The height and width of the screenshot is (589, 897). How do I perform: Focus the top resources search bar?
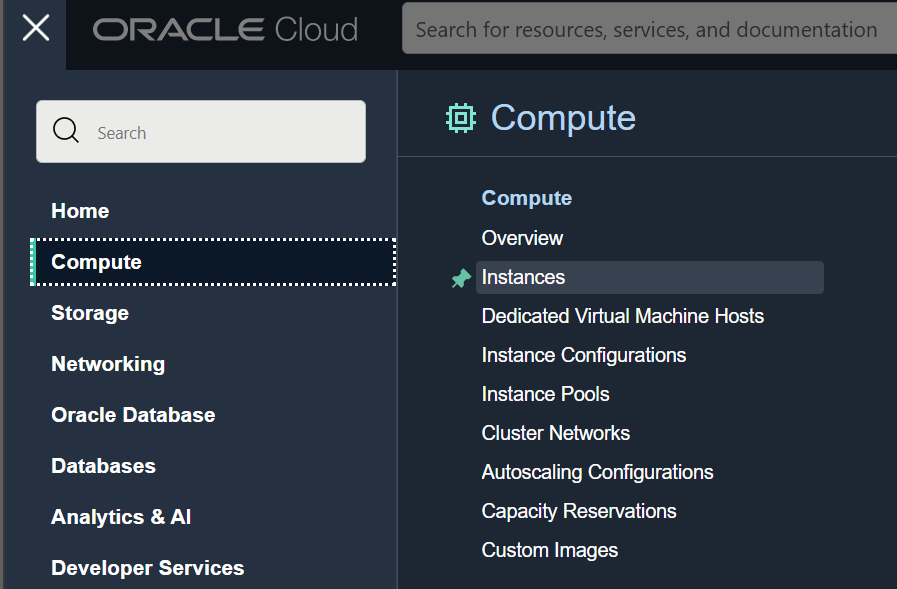pyautogui.click(x=649, y=29)
